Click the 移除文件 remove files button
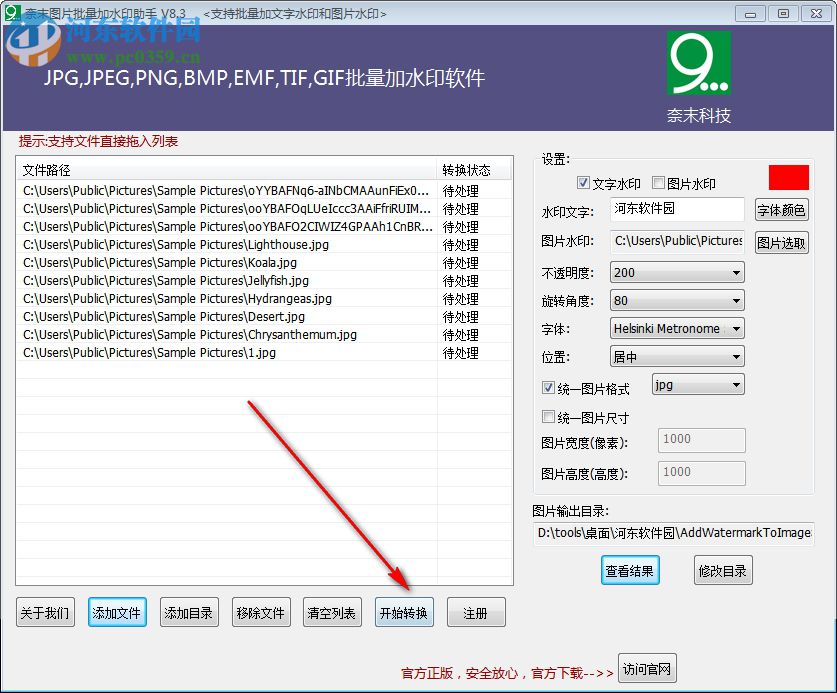Image resolution: width=837 pixels, height=693 pixels. pos(261,612)
